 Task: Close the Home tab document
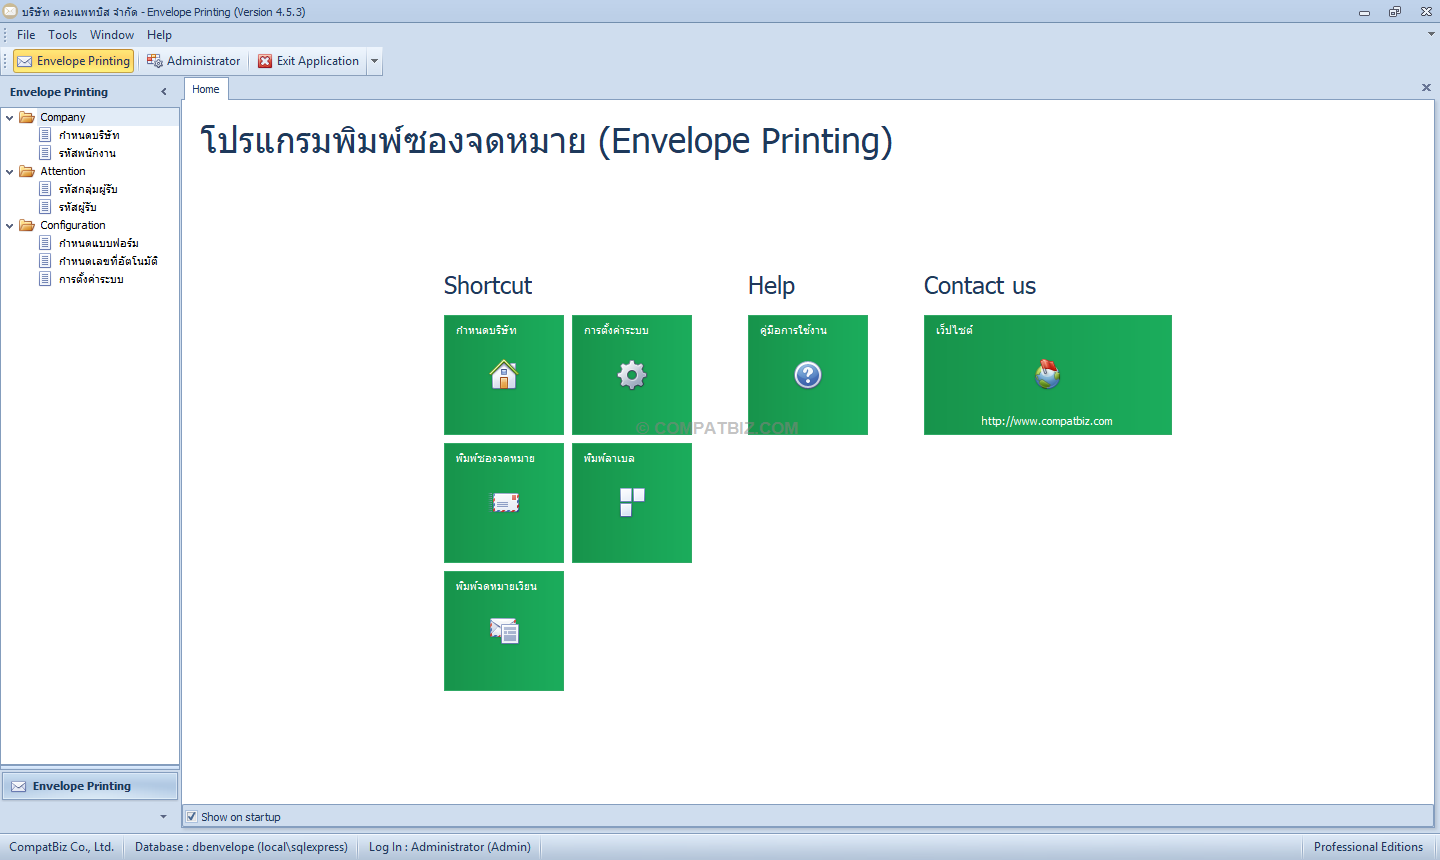point(1426,88)
